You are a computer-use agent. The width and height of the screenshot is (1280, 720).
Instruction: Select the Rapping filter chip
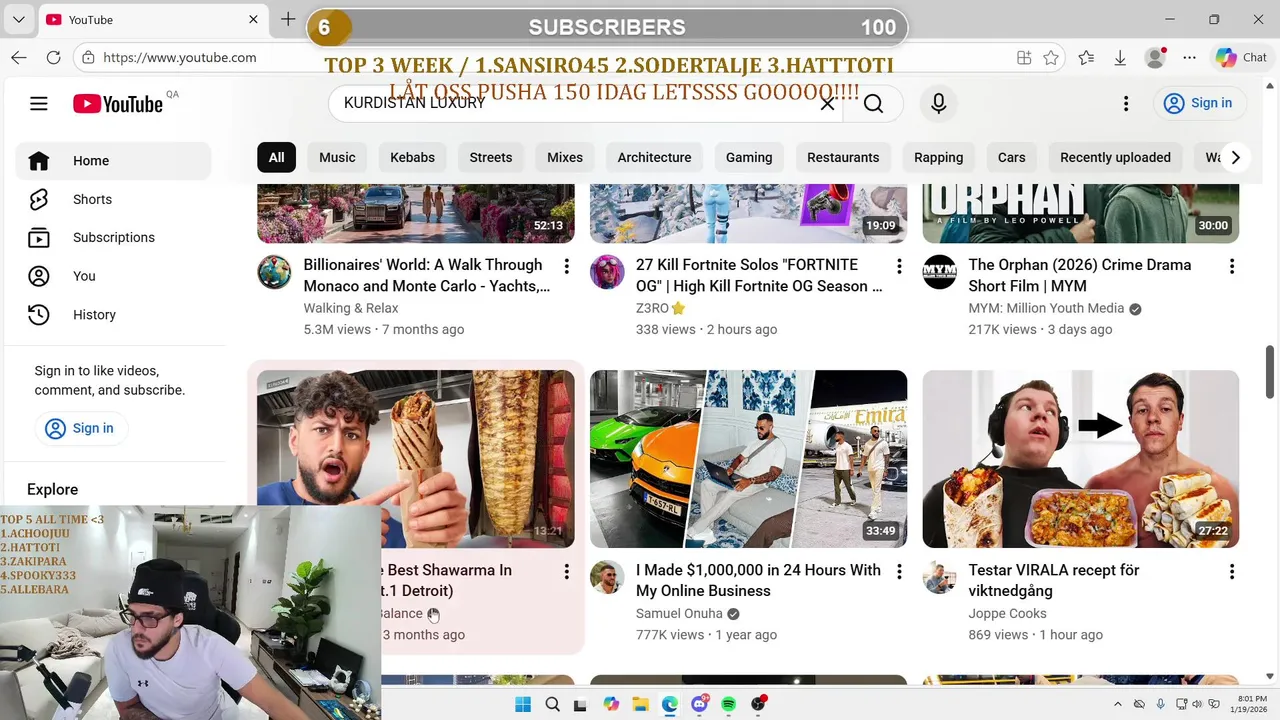tap(938, 157)
